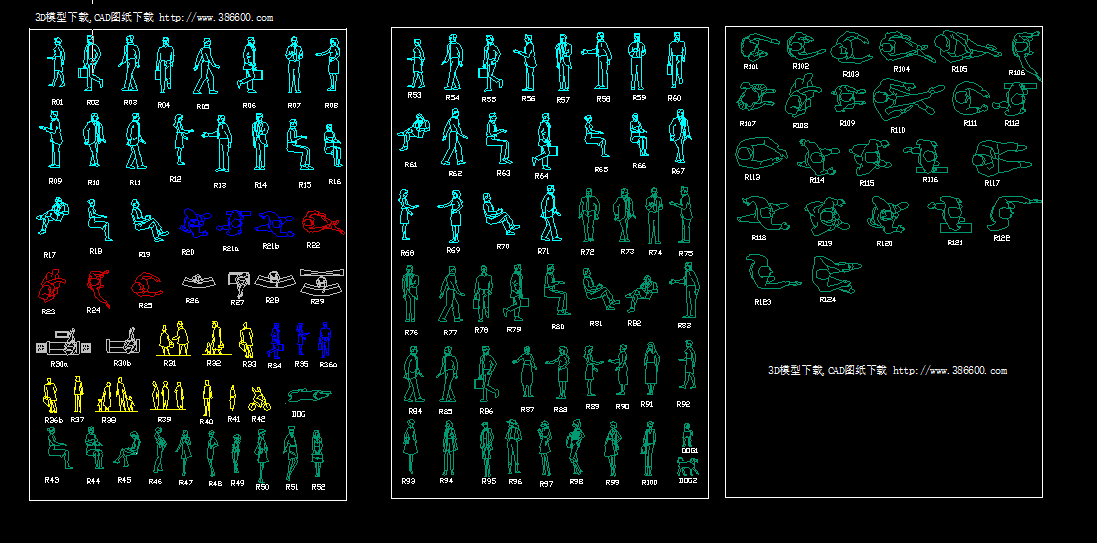
Task: Select the plan-view figure above R123
Action: 772,274
